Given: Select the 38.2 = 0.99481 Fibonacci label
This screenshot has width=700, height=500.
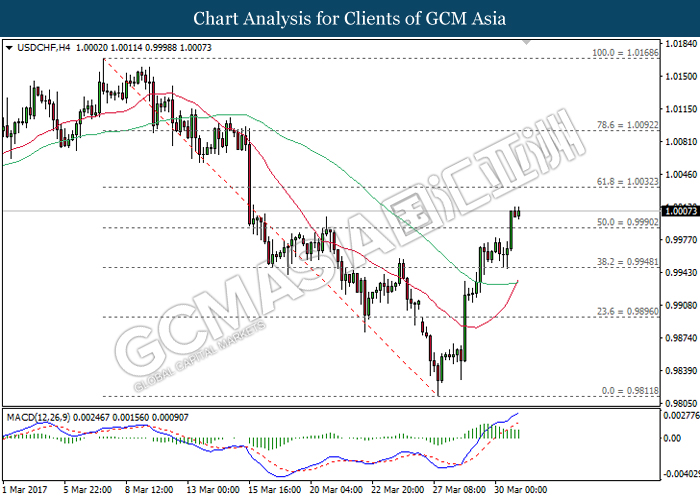Looking at the screenshot, I should pyautogui.click(x=627, y=262).
